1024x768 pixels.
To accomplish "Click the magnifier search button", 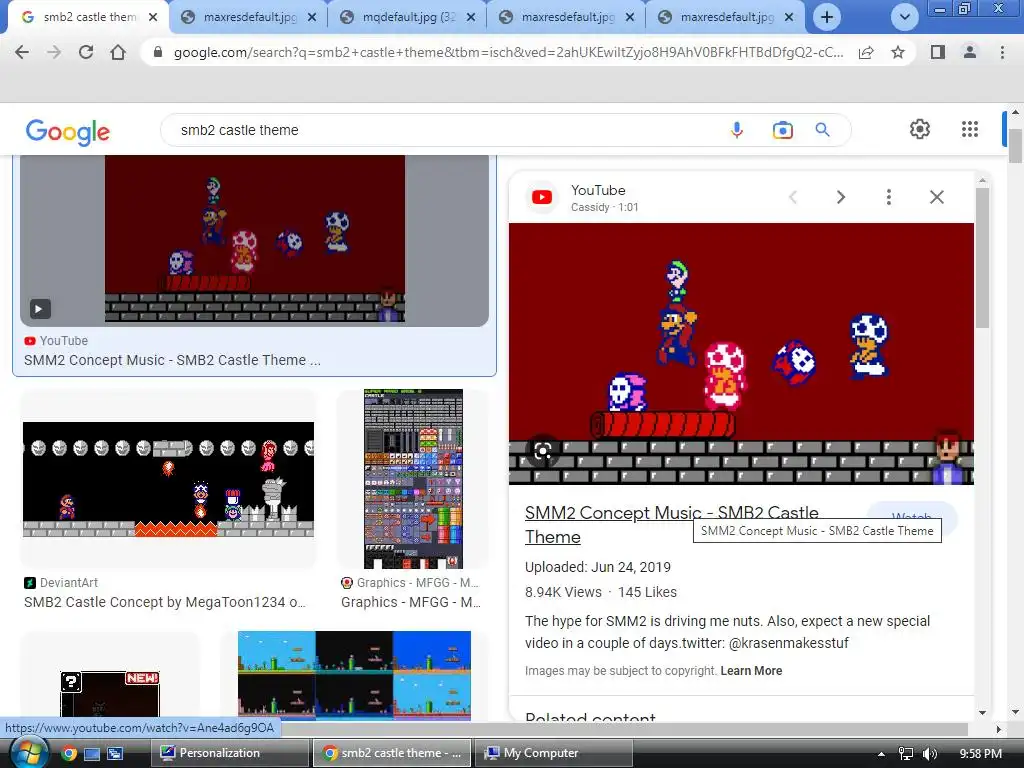I will tap(822, 130).
